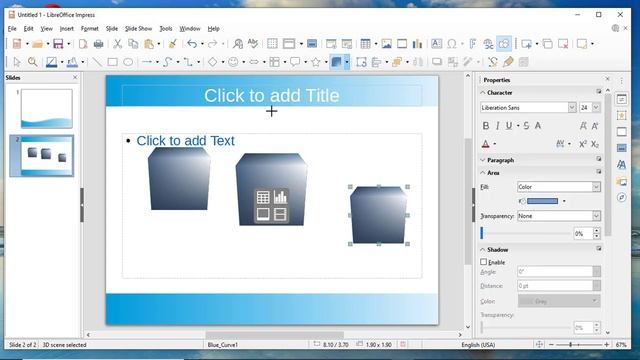This screenshot has width=640, height=360.
Task: Toggle Bold in Character panel
Action: (486, 126)
